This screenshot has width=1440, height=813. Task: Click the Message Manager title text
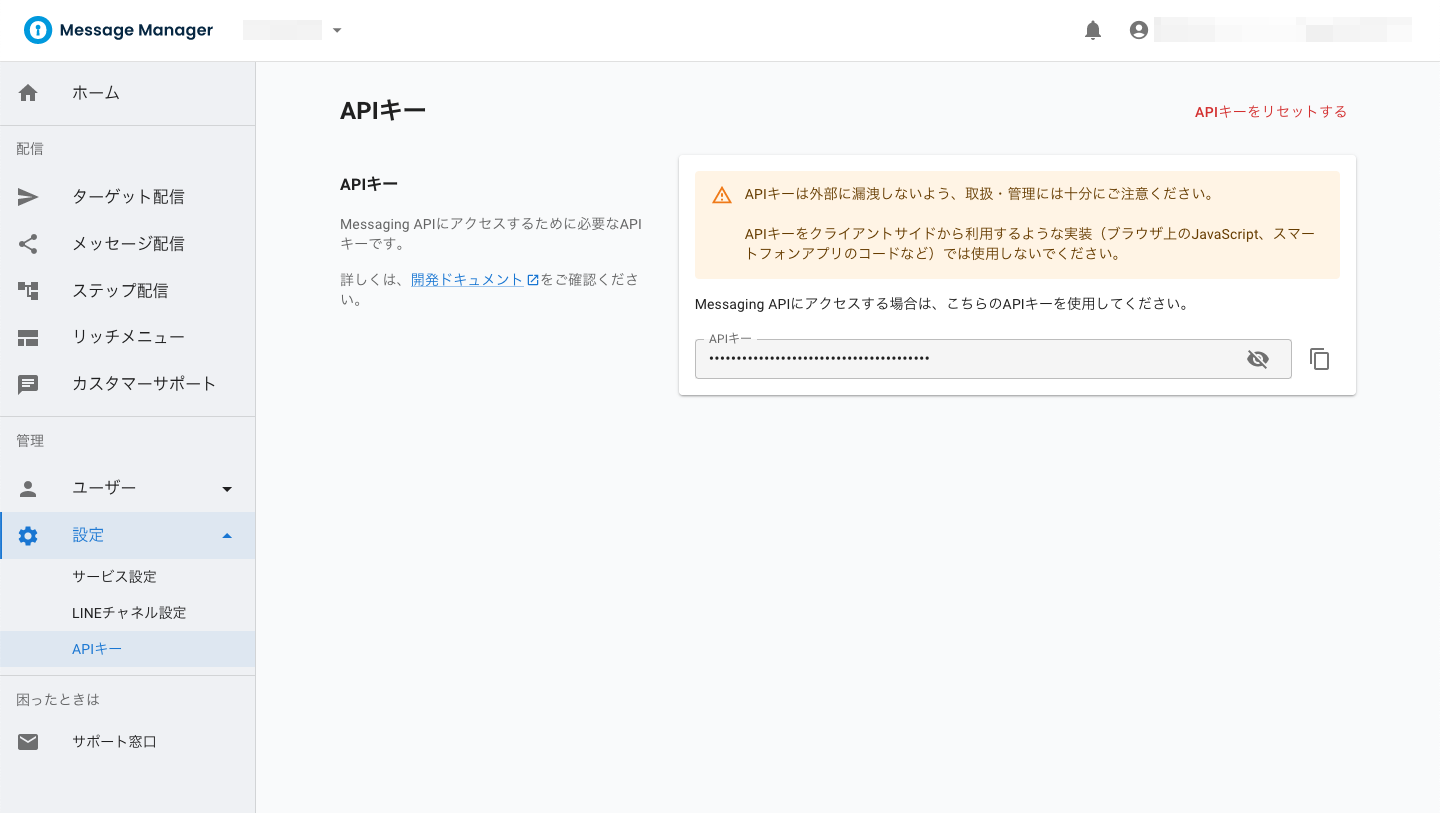point(136,30)
